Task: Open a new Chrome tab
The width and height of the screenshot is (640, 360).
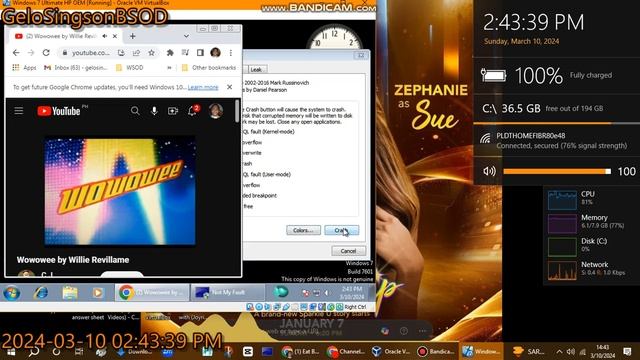Action: 133,36
